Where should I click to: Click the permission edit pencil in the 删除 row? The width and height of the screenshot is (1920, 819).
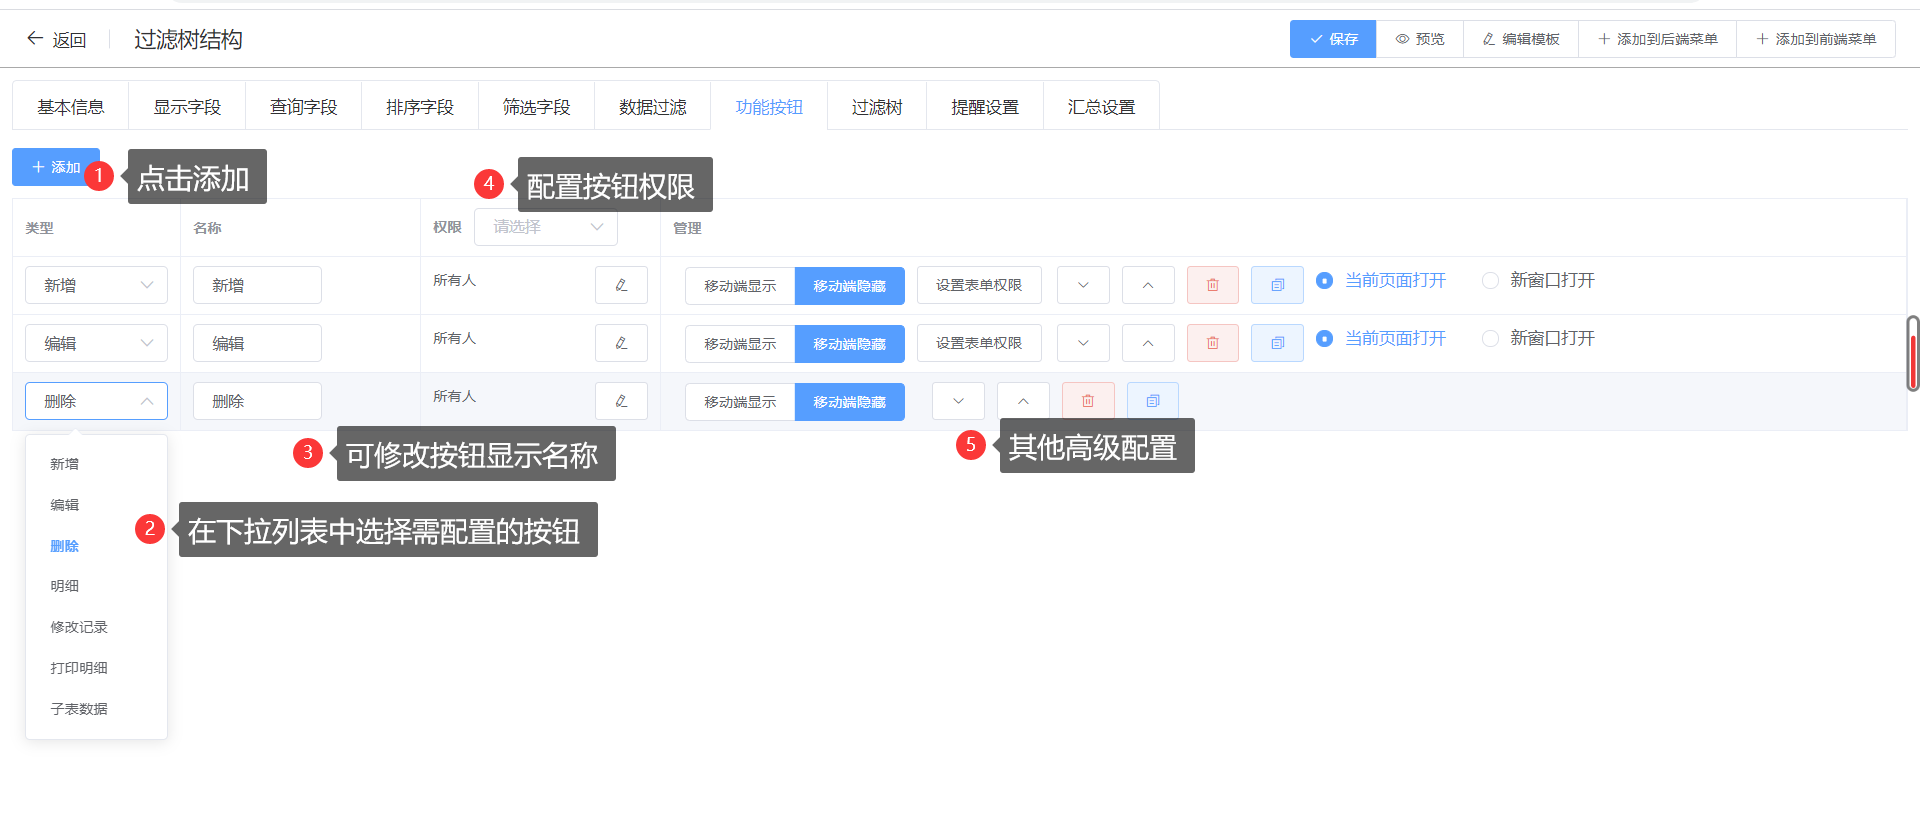pyautogui.click(x=621, y=401)
